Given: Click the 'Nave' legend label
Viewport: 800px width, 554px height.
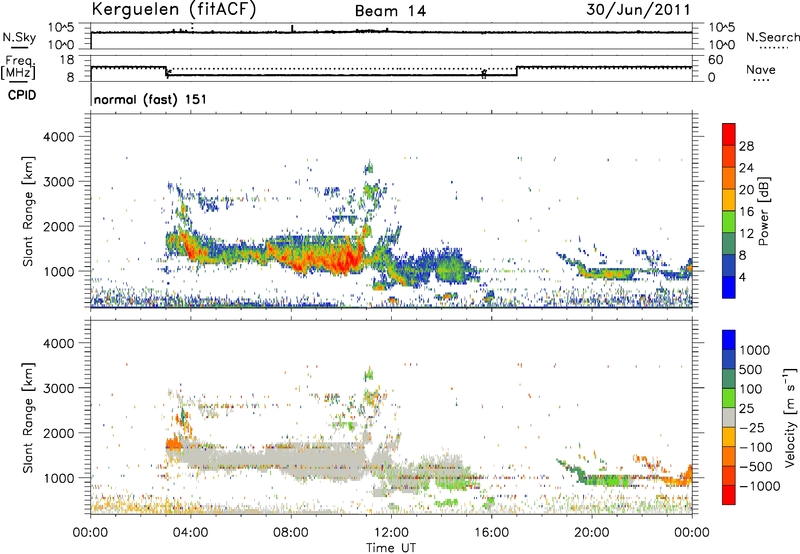Looking at the screenshot, I should tap(761, 70).
